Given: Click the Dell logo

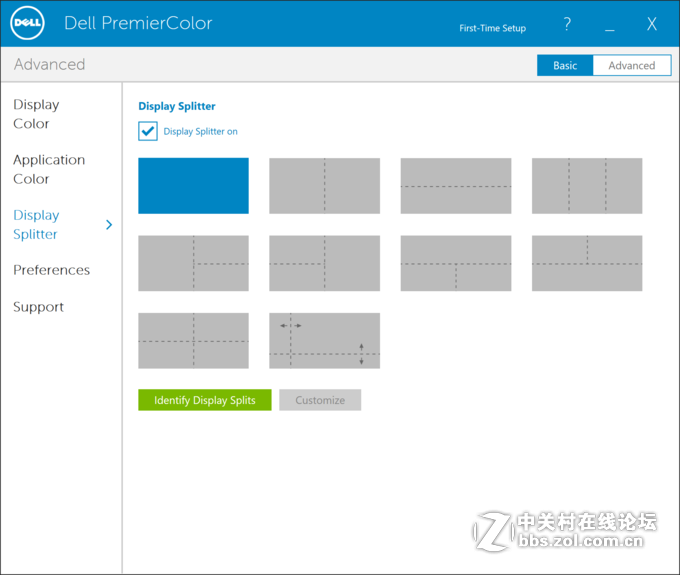Looking at the screenshot, I should pyautogui.click(x=27, y=23).
